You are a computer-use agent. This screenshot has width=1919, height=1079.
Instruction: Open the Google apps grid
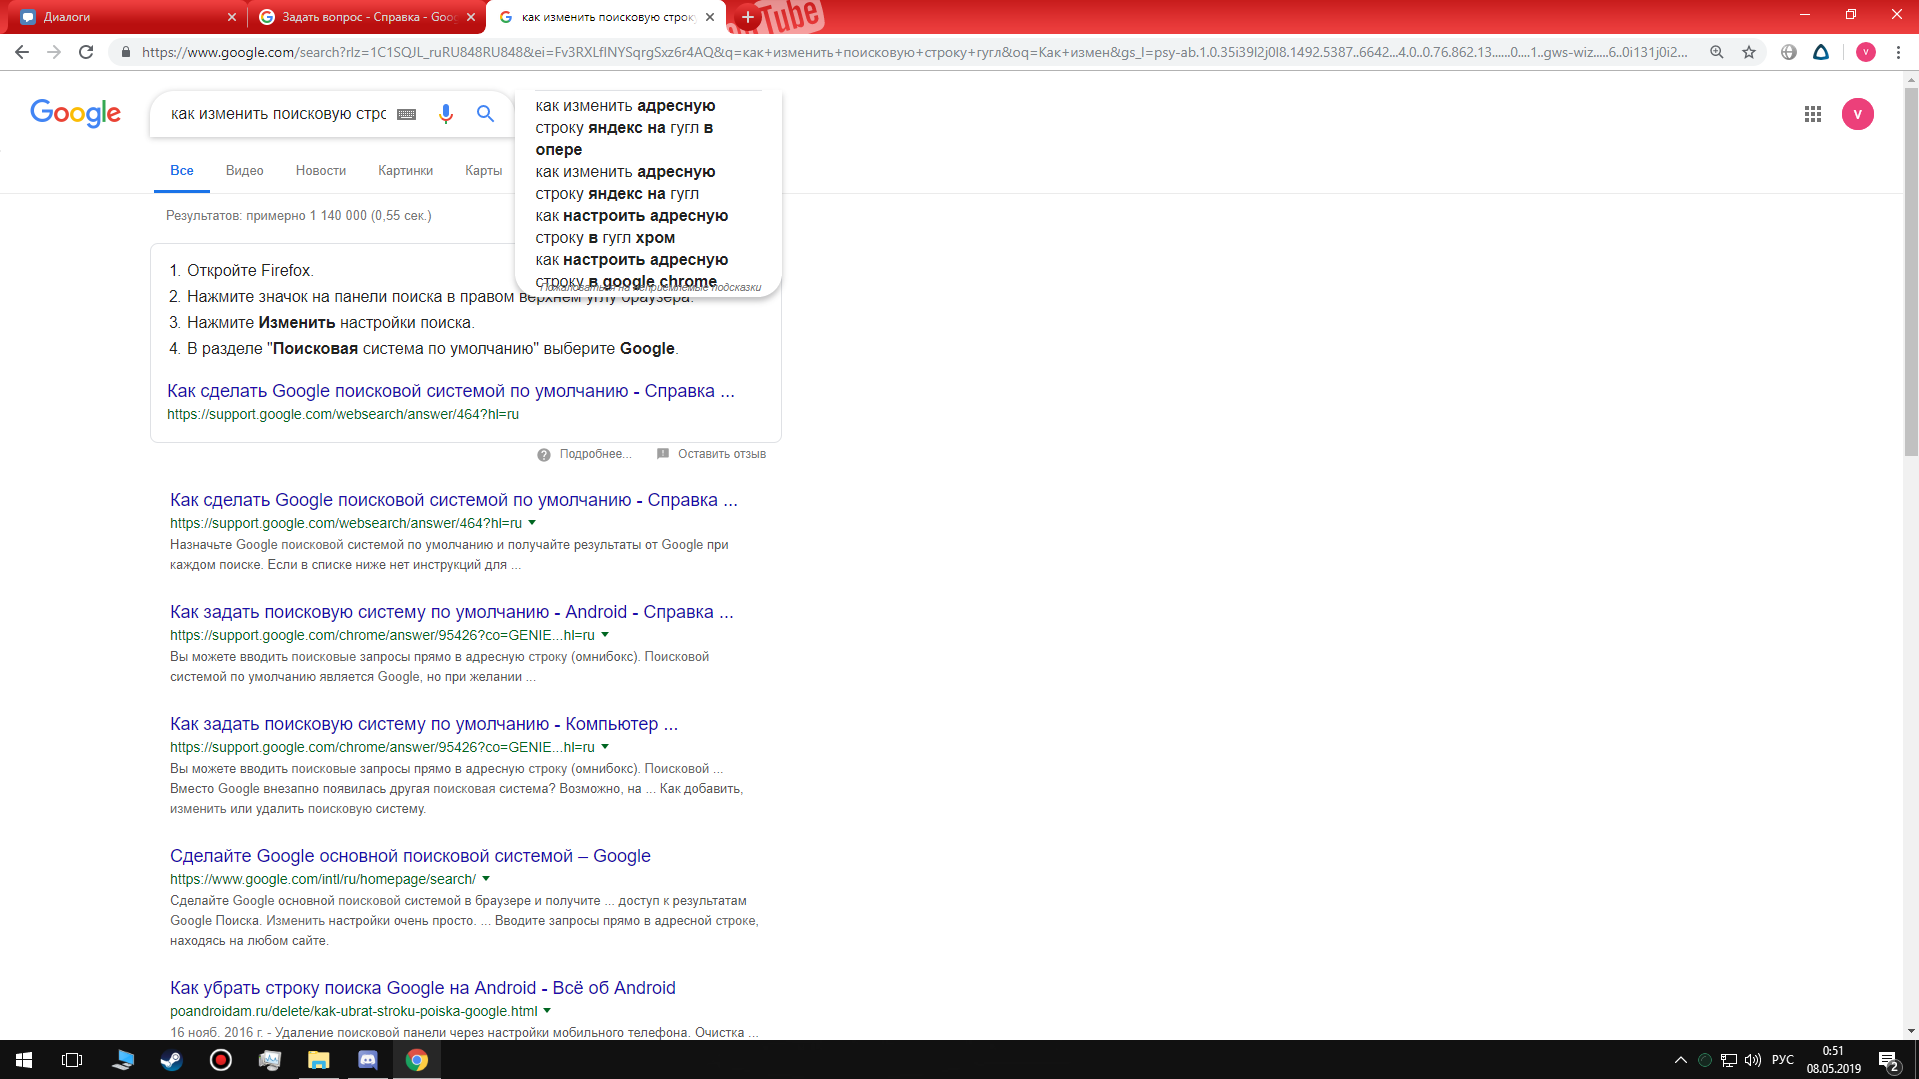(1812, 114)
